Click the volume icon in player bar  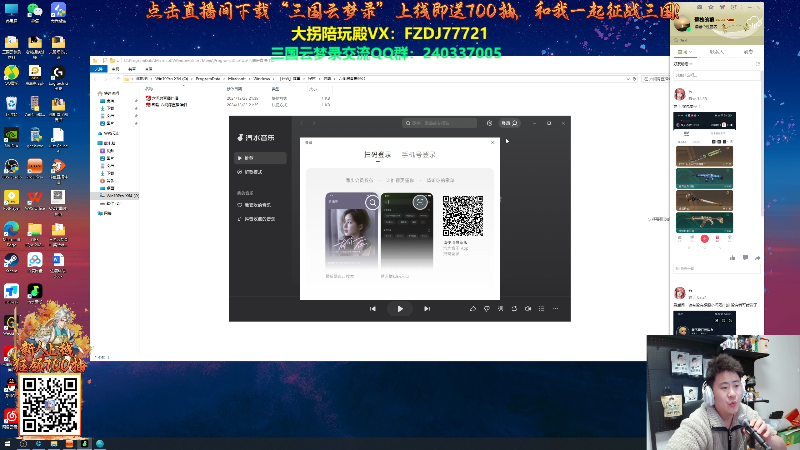click(x=528, y=309)
